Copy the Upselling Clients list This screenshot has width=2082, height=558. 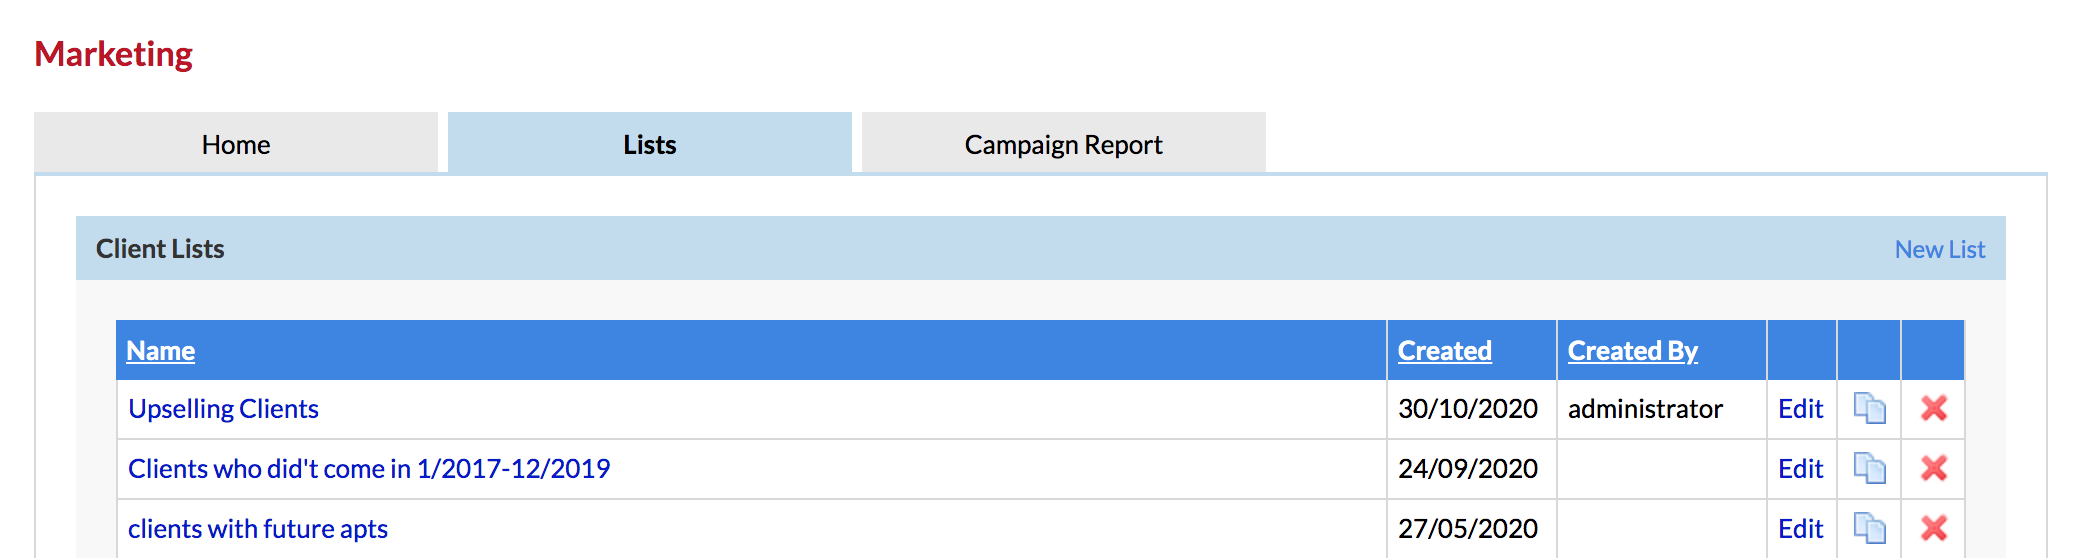(x=1869, y=408)
